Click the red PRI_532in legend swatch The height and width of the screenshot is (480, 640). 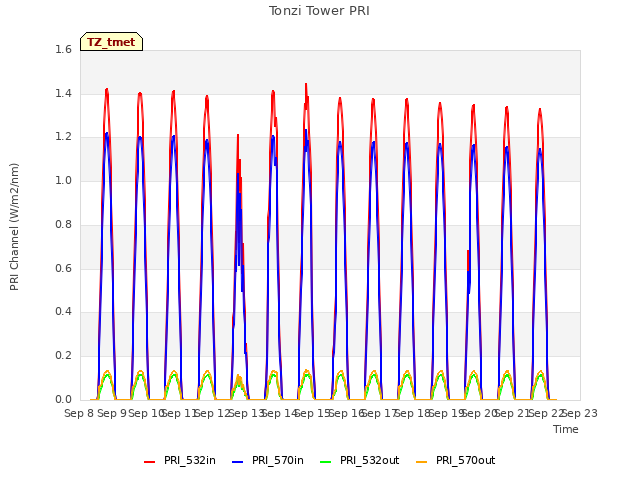click(x=150, y=462)
